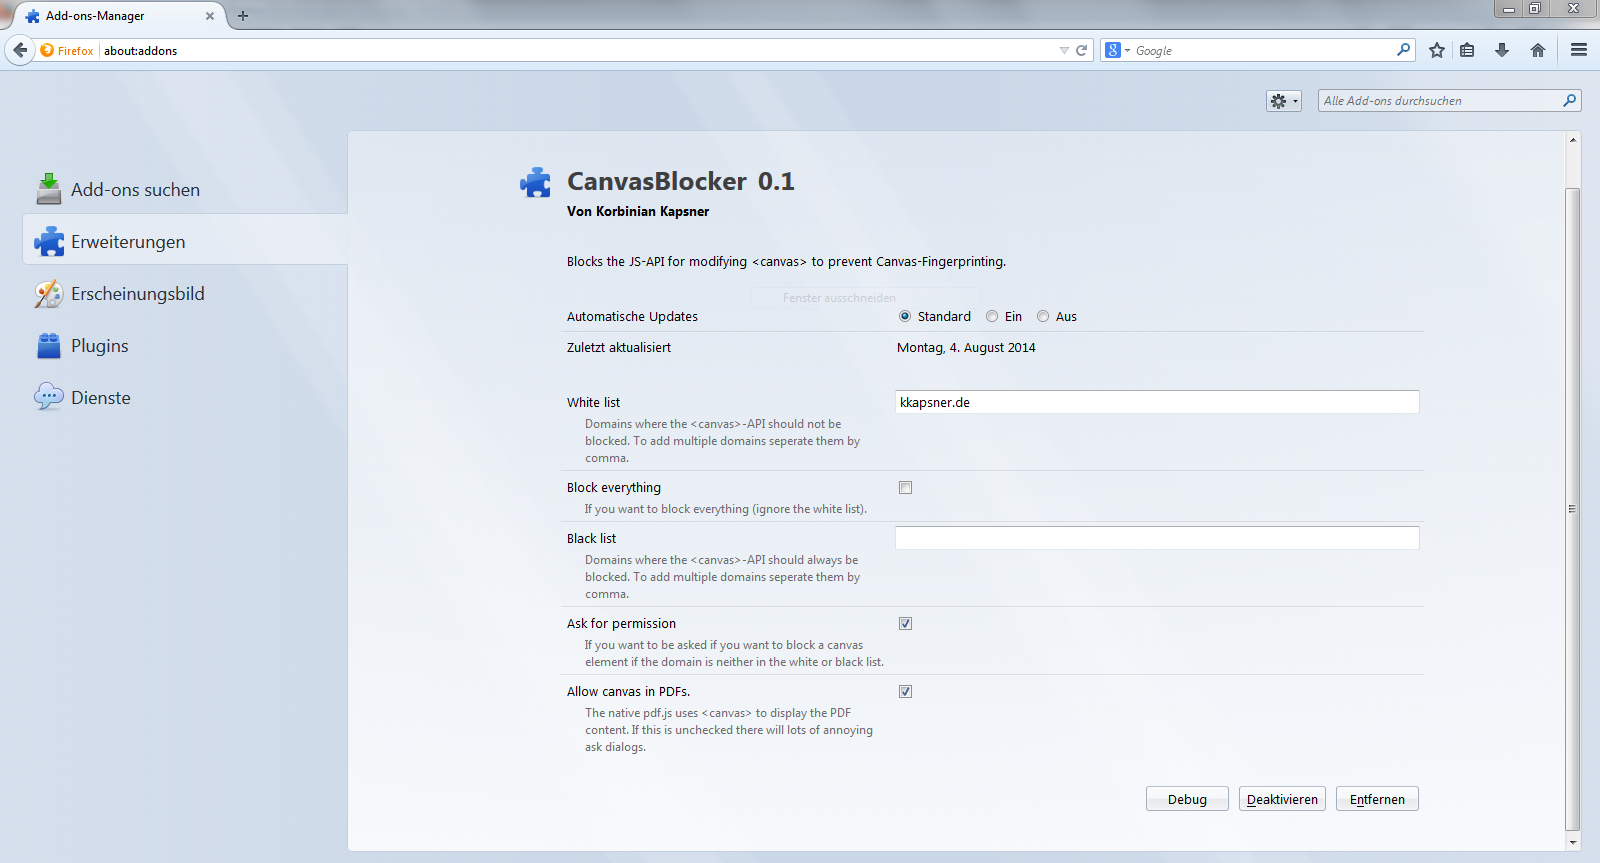Open the bookmarks list icon
Screen dimensions: 1600x863
[x=1467, y=50]
